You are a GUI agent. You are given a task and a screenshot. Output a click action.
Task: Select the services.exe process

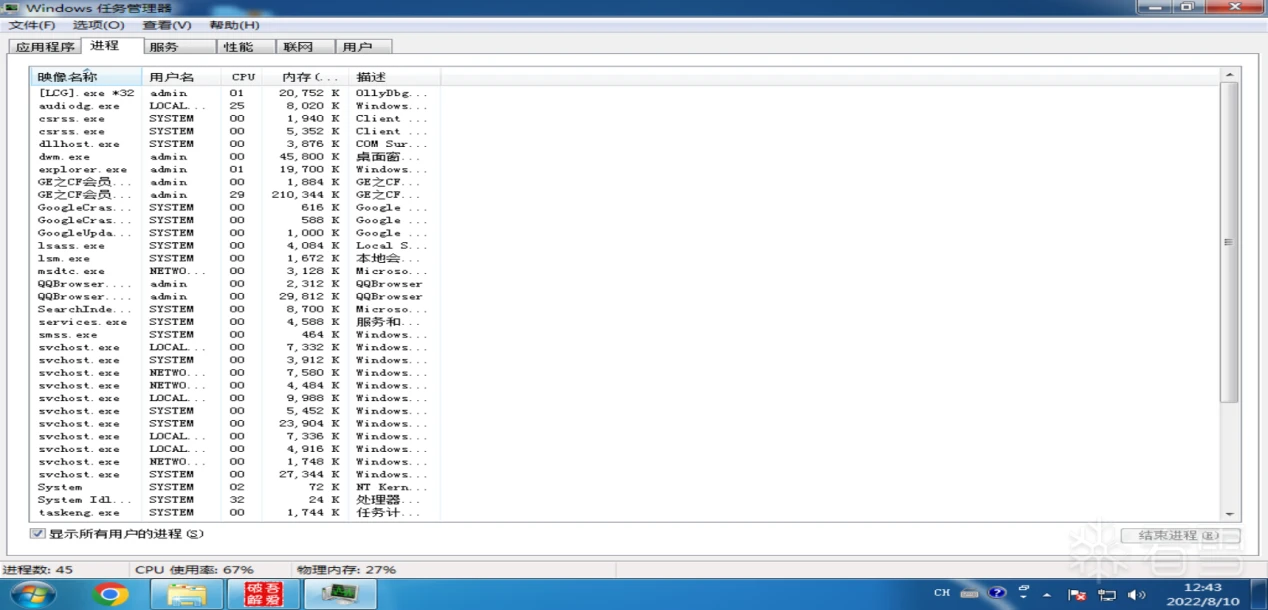coord(235,322)
